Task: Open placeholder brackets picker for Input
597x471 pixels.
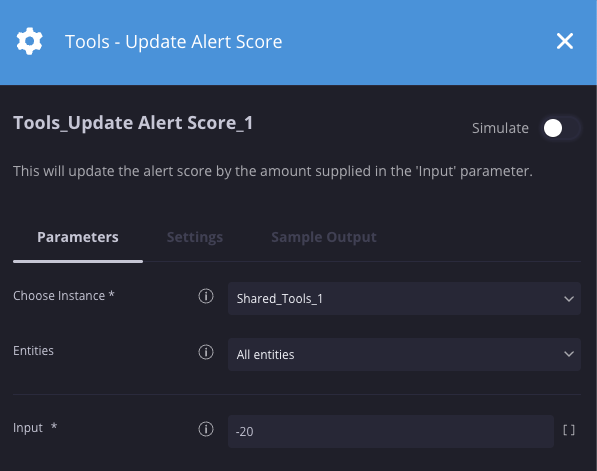Action: point(569,430)
